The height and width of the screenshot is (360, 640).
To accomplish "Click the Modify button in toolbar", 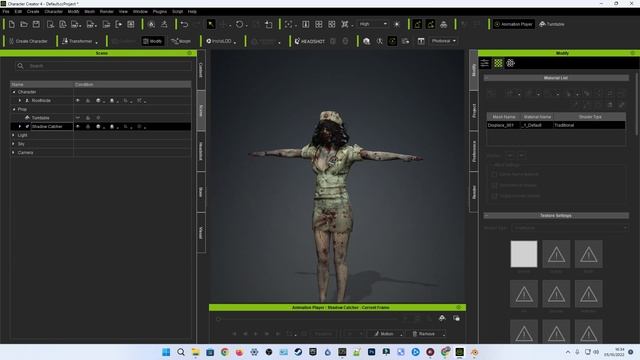I will point(153,41).
